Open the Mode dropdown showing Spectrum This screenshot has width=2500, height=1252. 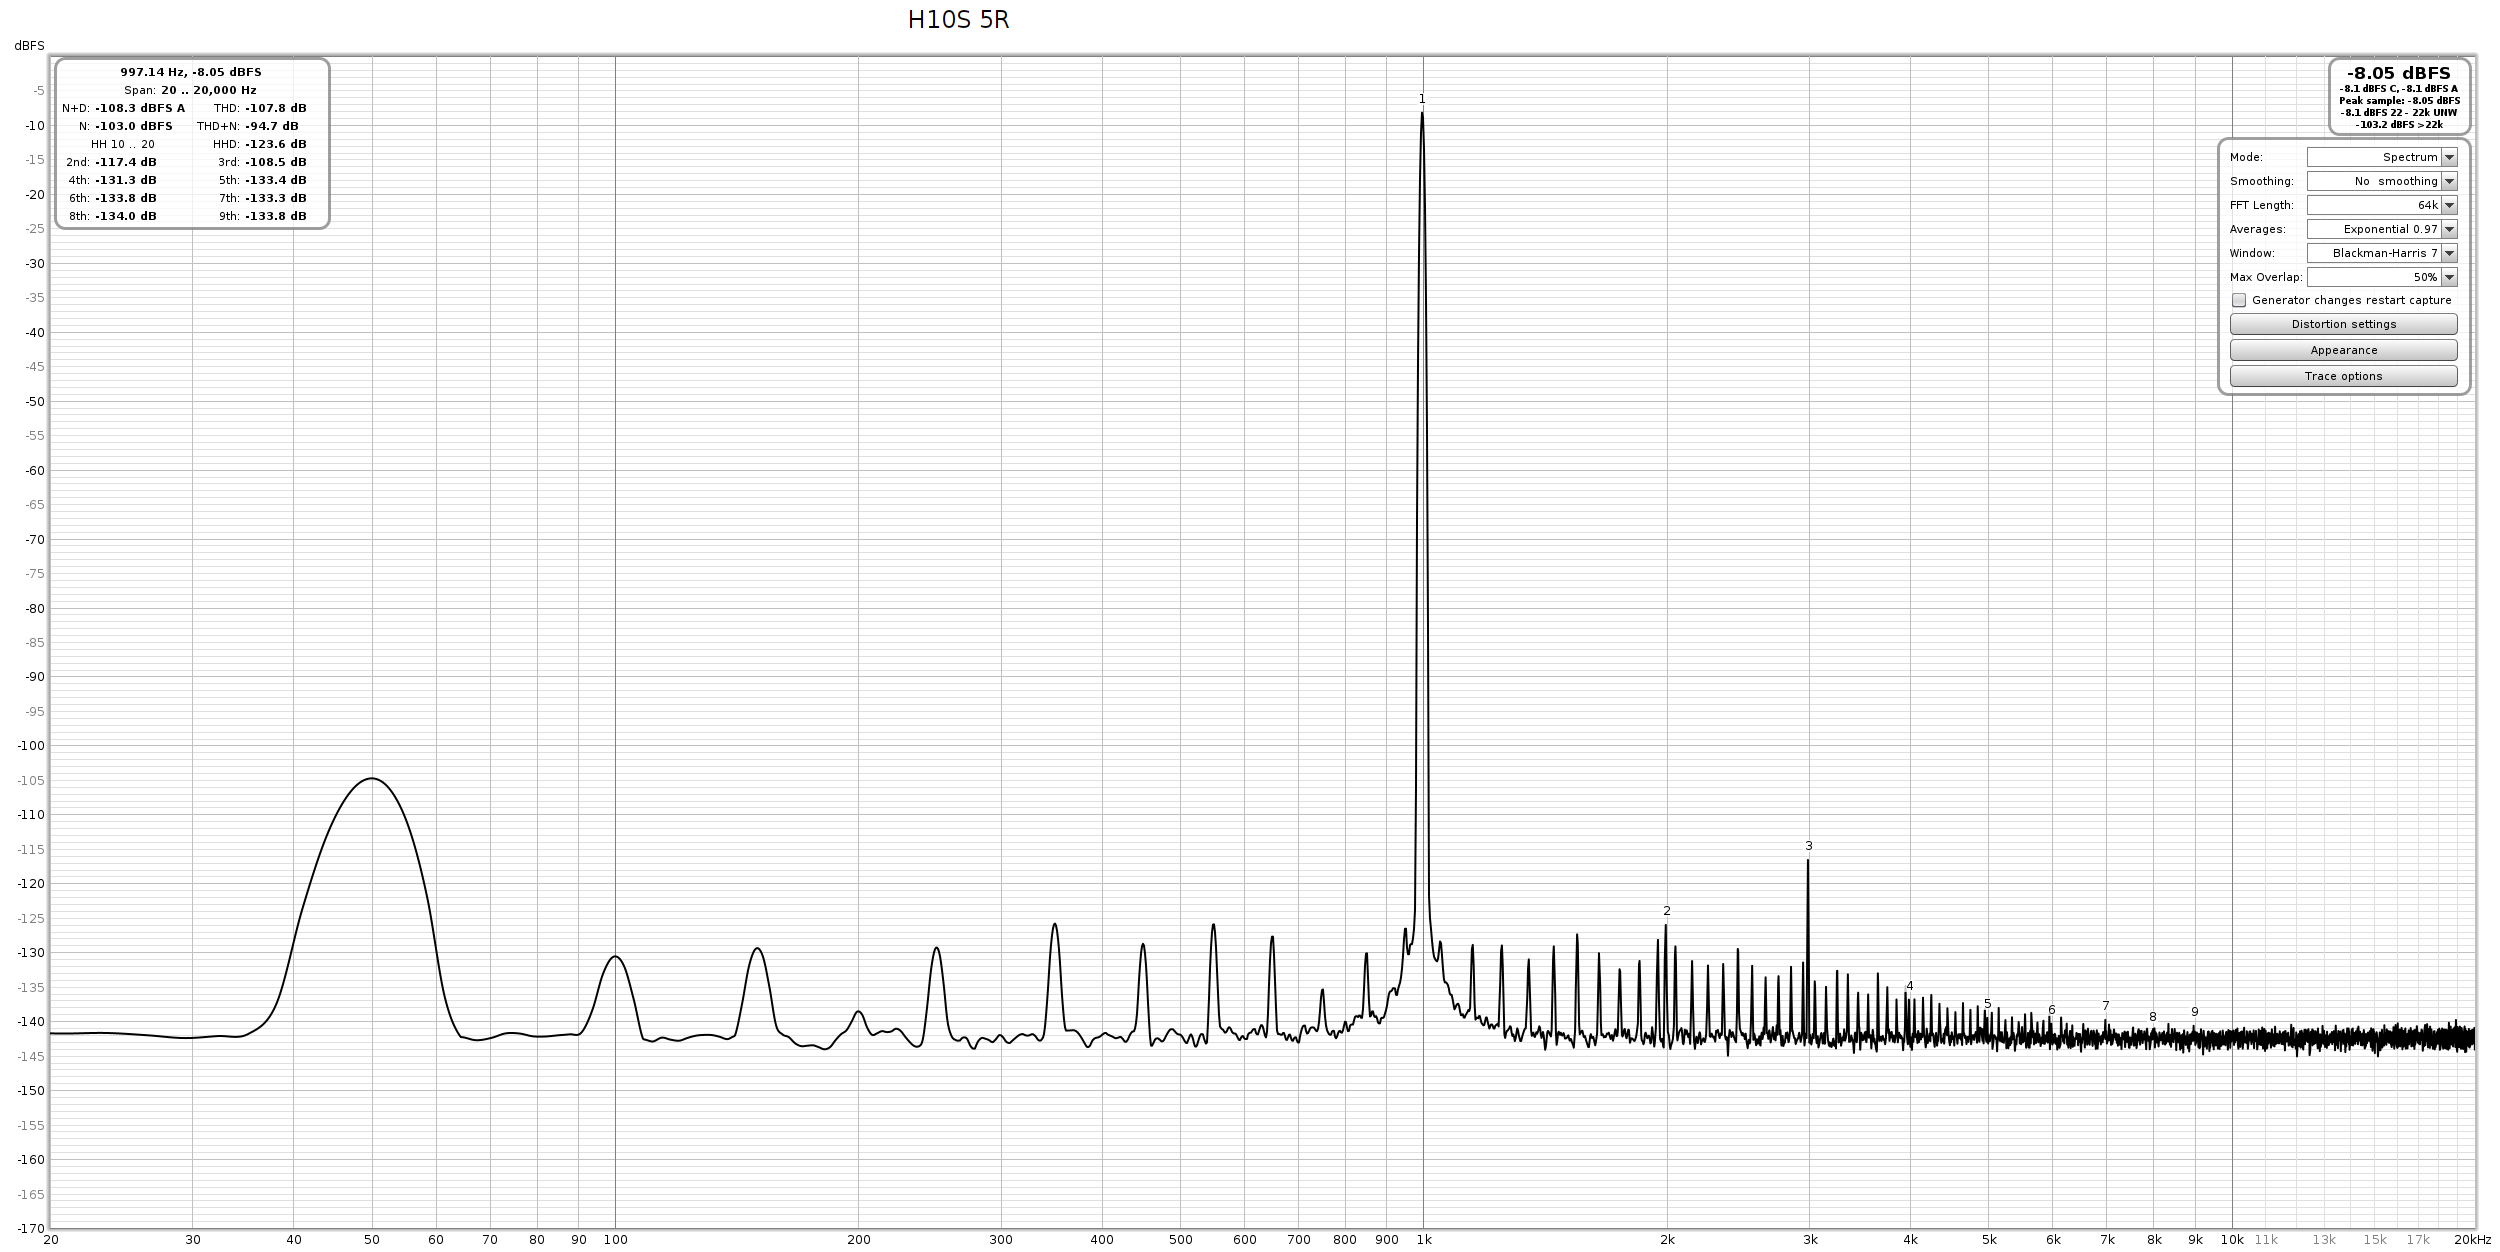tap(2381, 157)
